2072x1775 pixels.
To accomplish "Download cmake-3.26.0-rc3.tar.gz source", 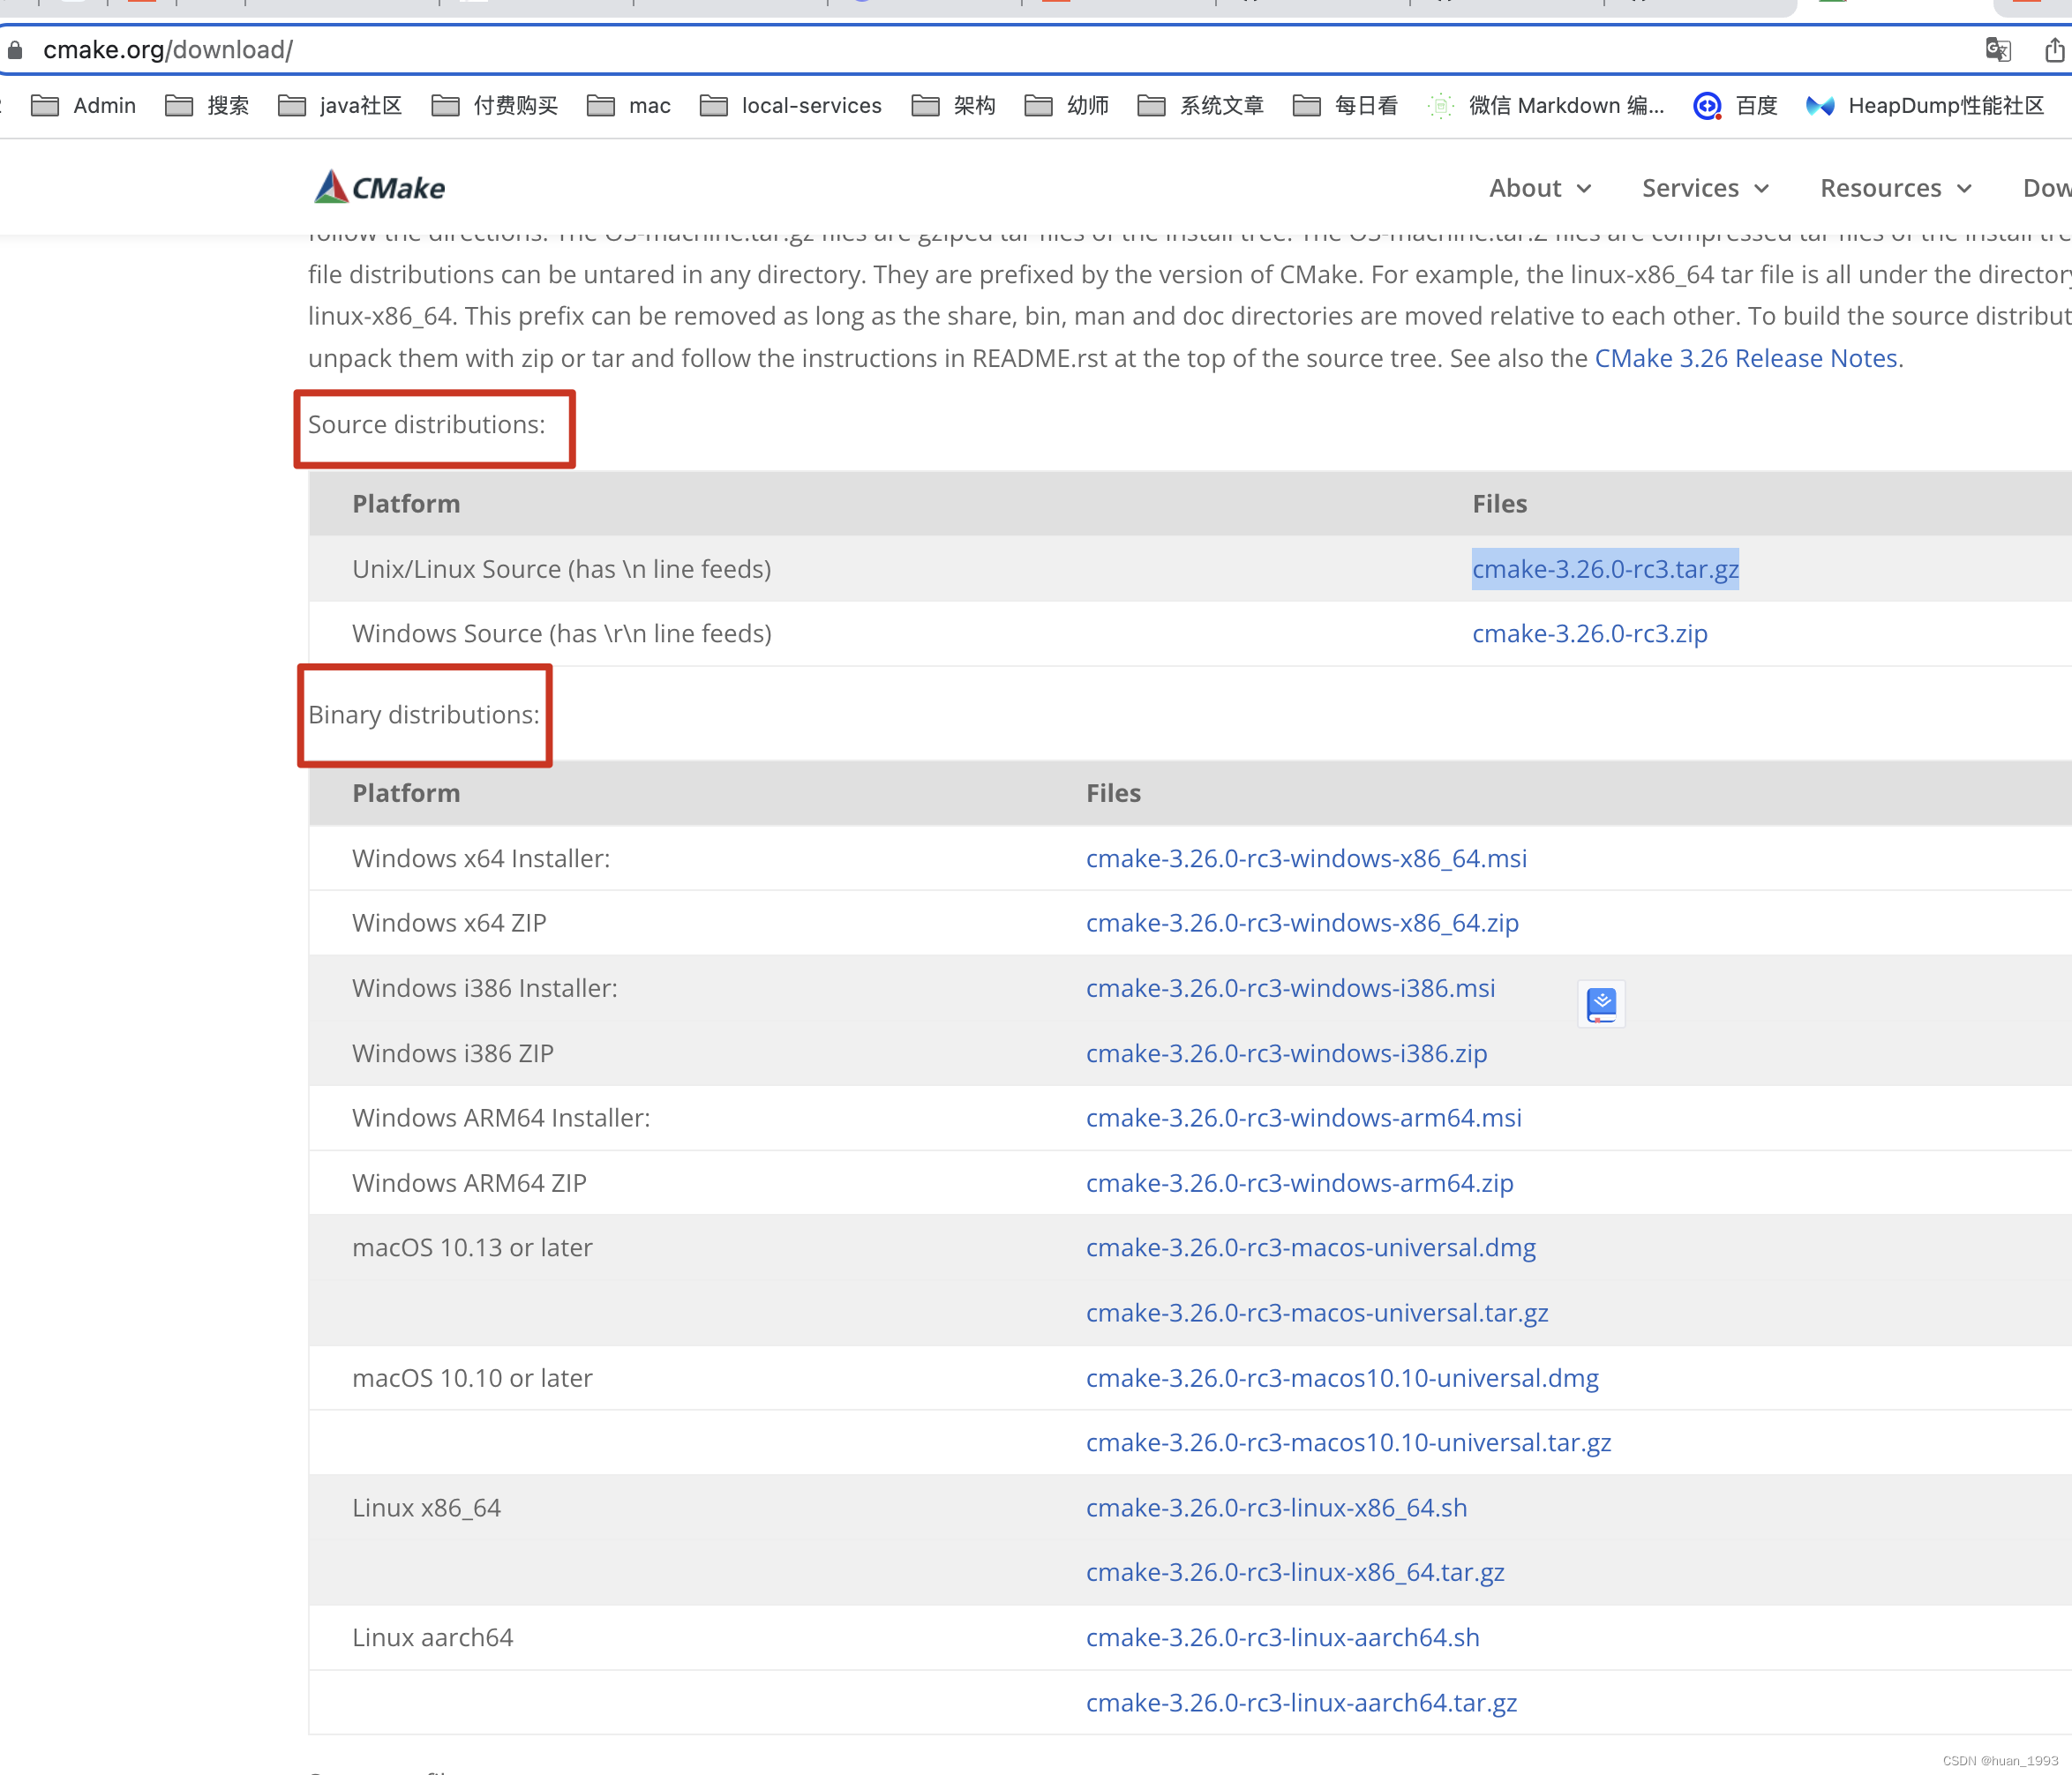I will (1605, 569).
